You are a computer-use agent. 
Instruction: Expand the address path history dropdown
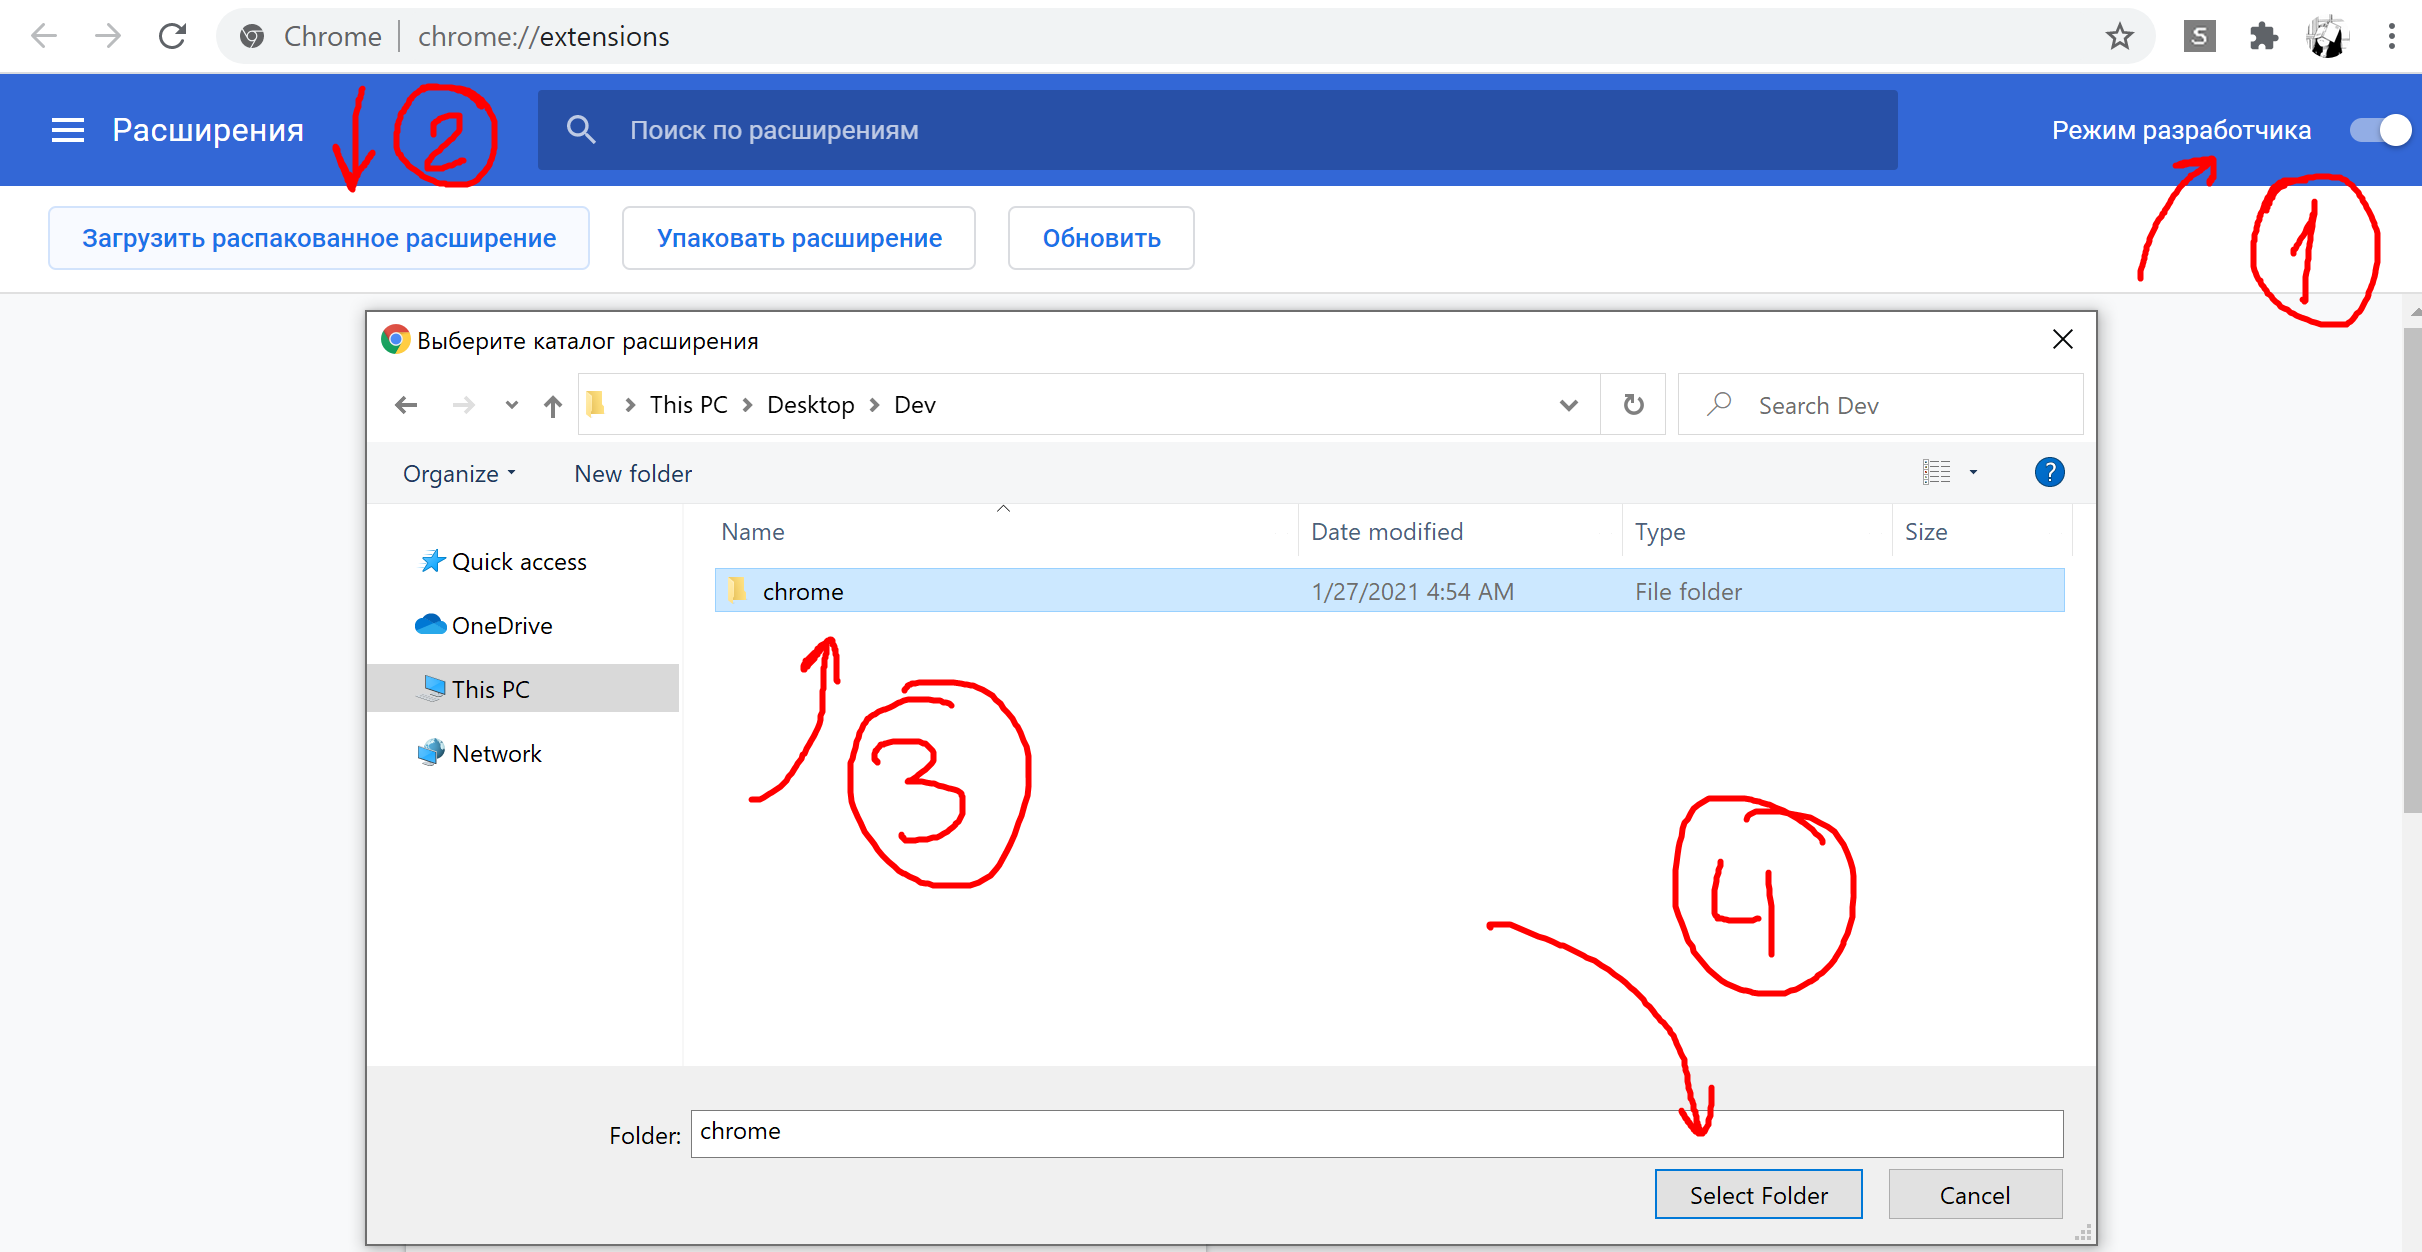pyautogui.click(x=1568, y=405)
